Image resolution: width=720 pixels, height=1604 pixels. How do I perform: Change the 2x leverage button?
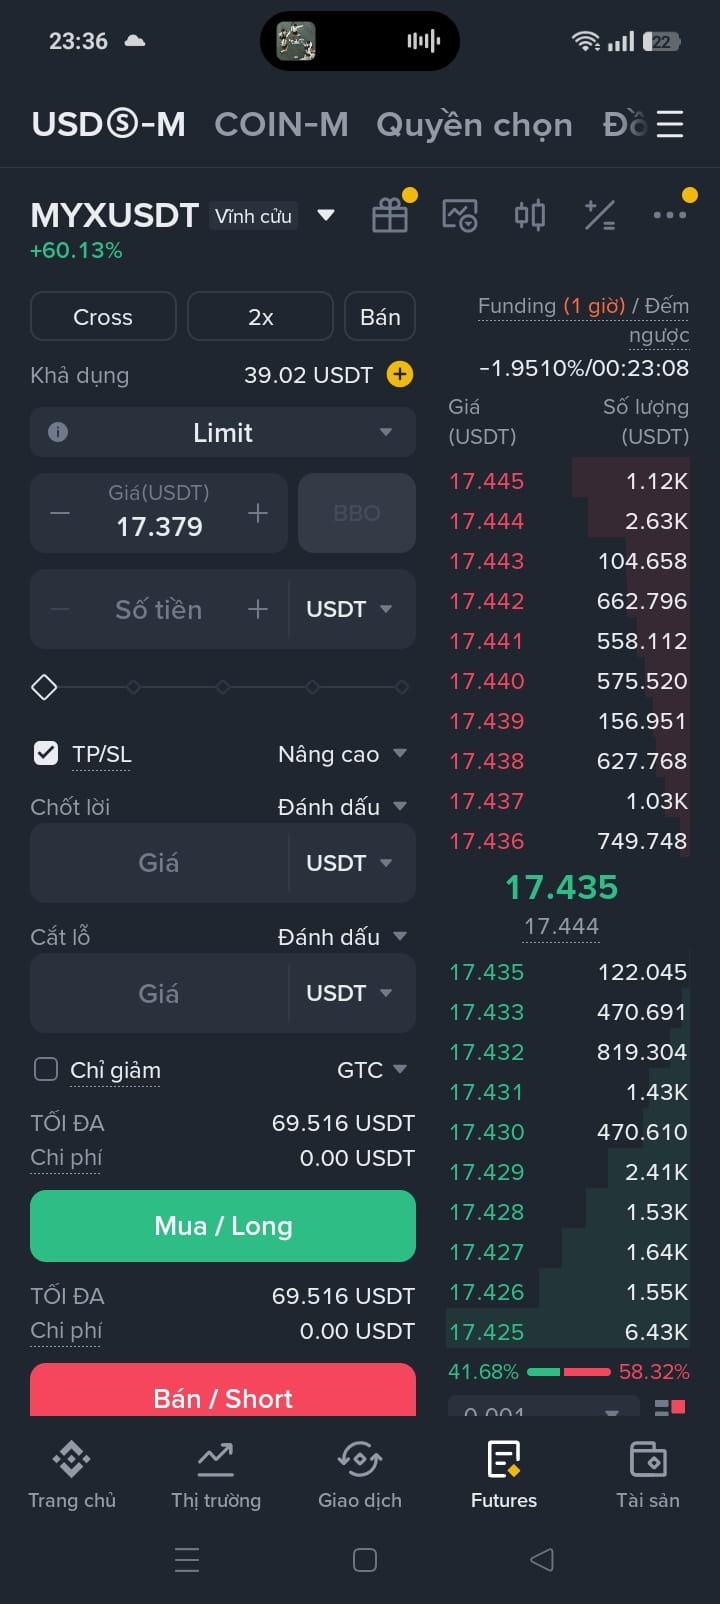(260, 317)
